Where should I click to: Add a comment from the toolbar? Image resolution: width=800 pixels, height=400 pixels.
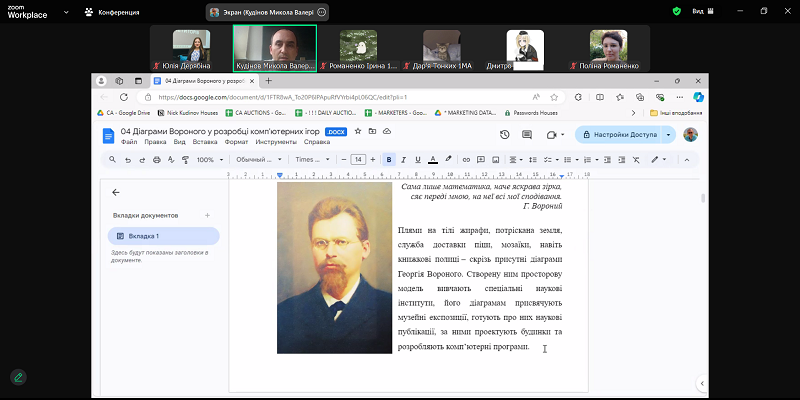(481, 160)
